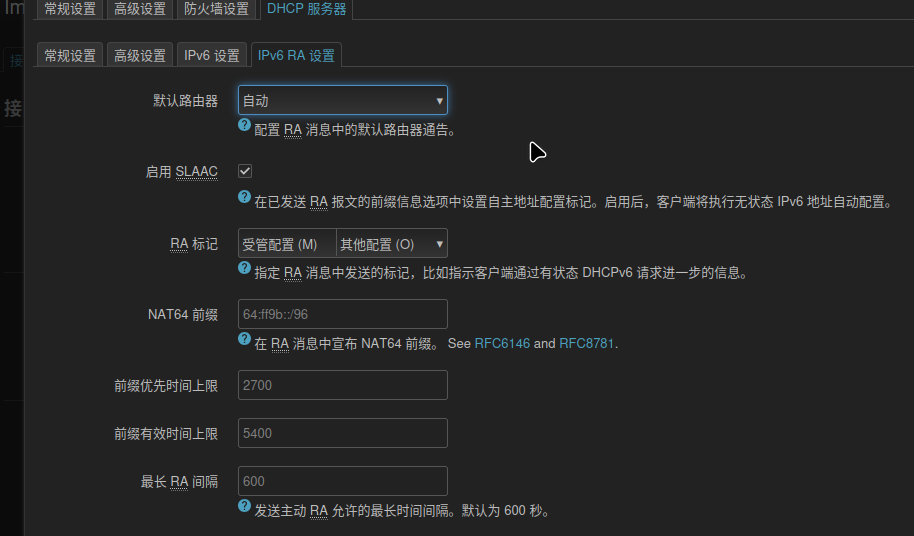Click the 最长 RA 间隔 input field

[x=343, y=481]
